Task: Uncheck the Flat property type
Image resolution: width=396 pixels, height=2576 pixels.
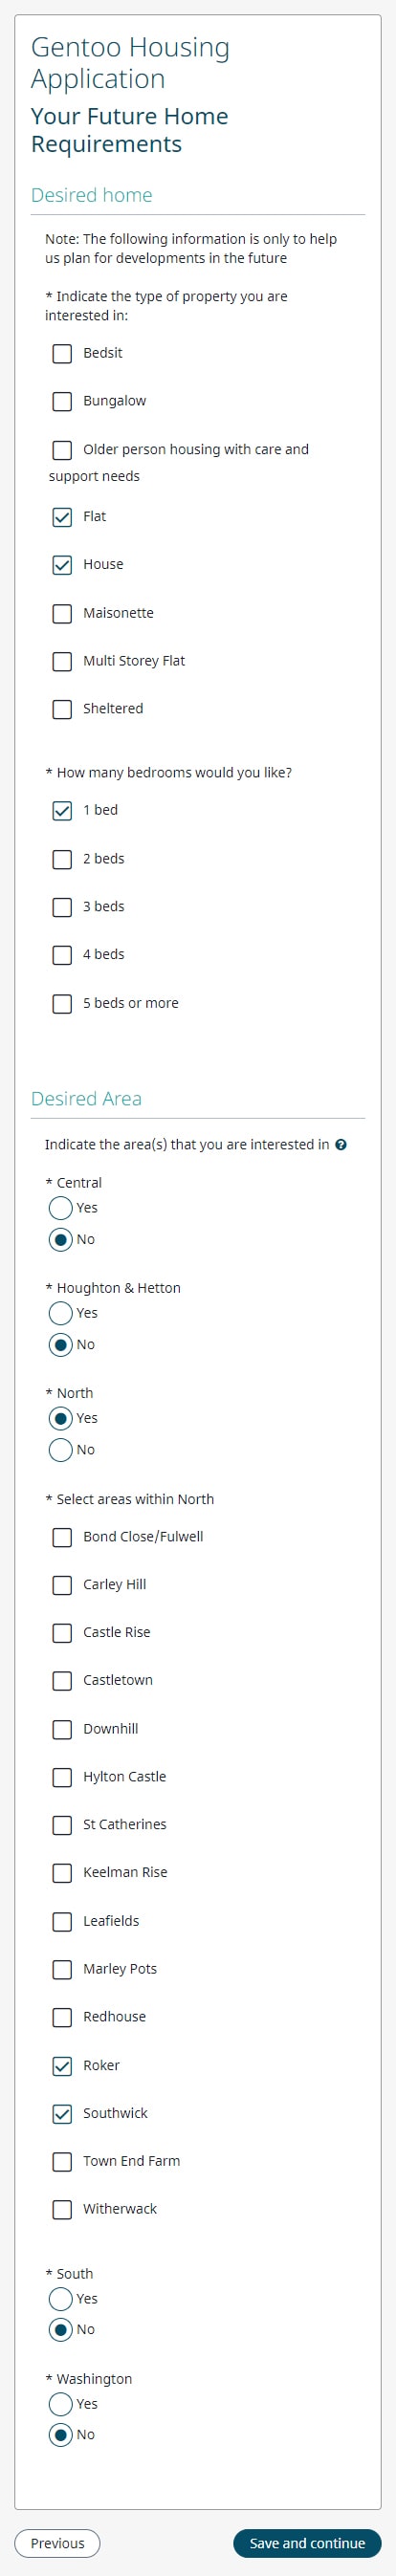Action: [x=62, y=517]
